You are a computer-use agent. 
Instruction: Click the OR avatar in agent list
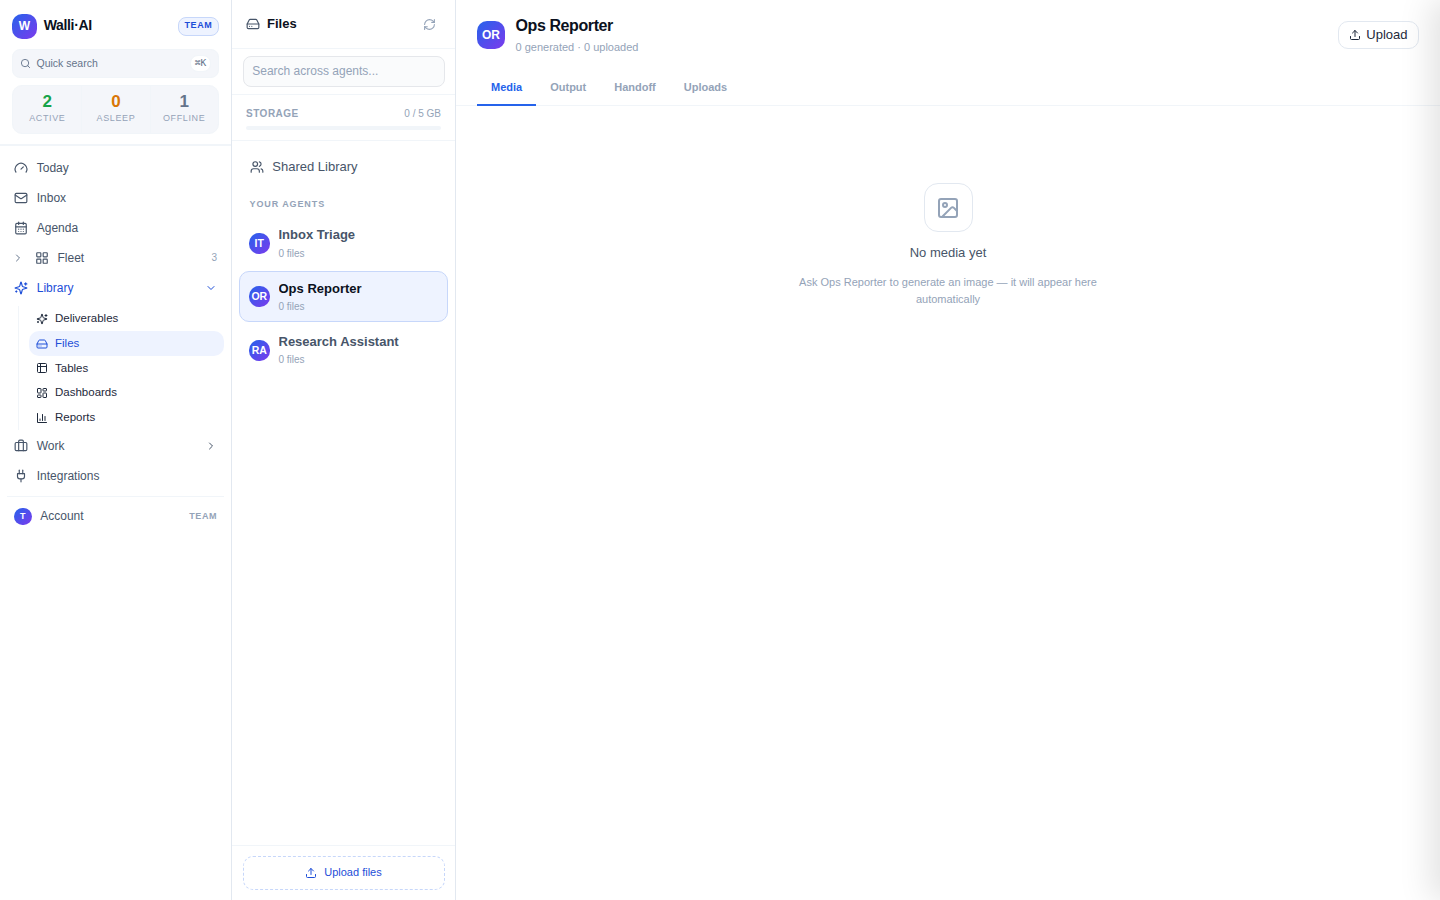pos(259,296)
